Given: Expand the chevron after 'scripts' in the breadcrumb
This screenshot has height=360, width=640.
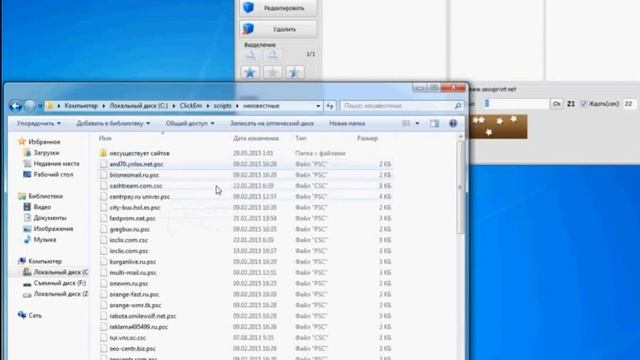Looking at the screenshot, I should point(237,106).
